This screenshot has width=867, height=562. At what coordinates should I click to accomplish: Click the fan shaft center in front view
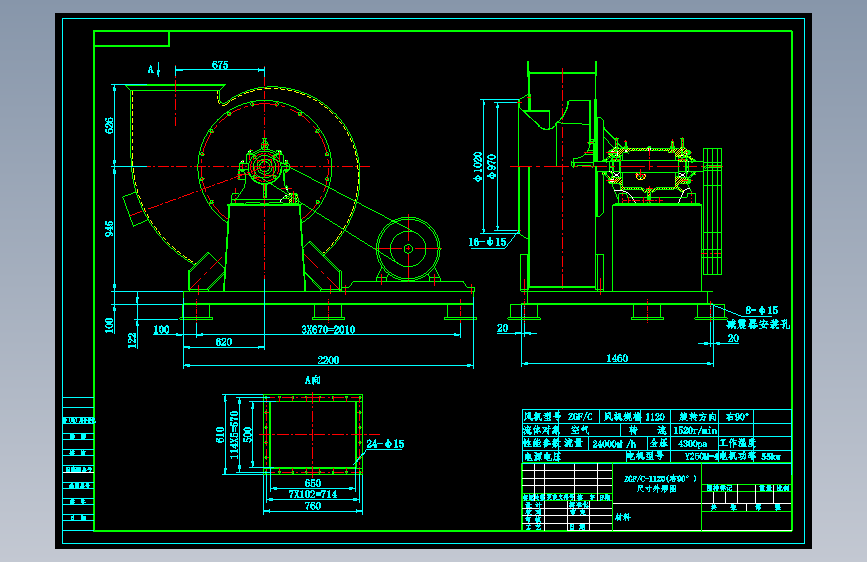tap(264, 166)
